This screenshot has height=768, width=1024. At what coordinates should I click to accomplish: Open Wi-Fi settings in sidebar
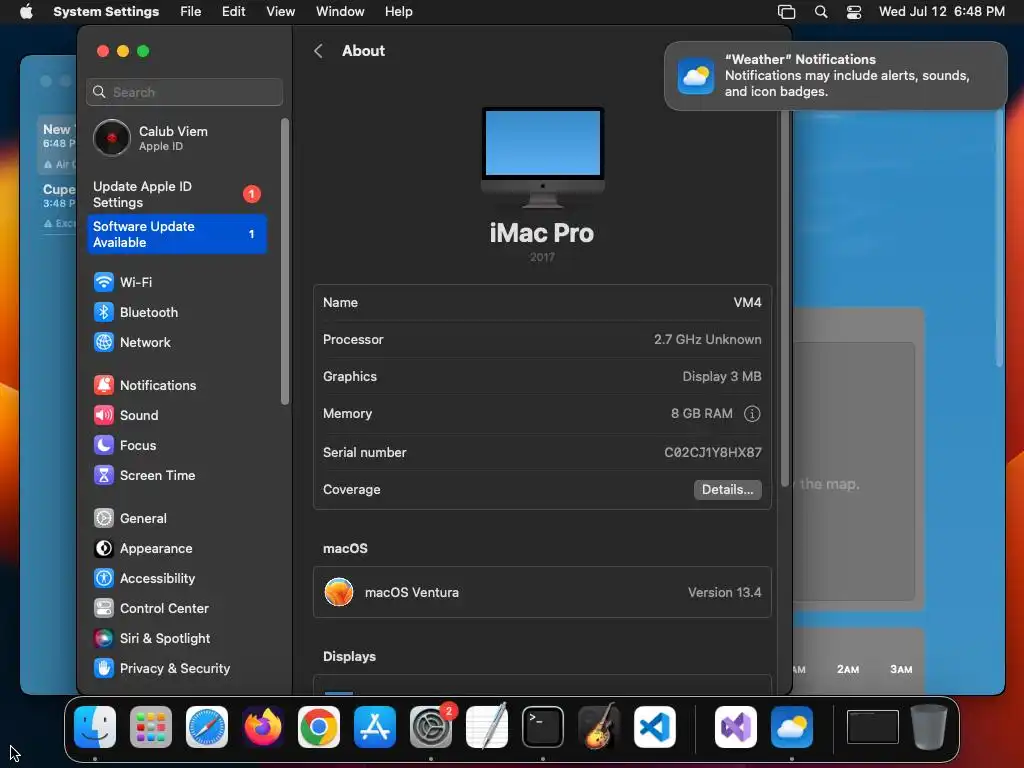pos(176,282)
